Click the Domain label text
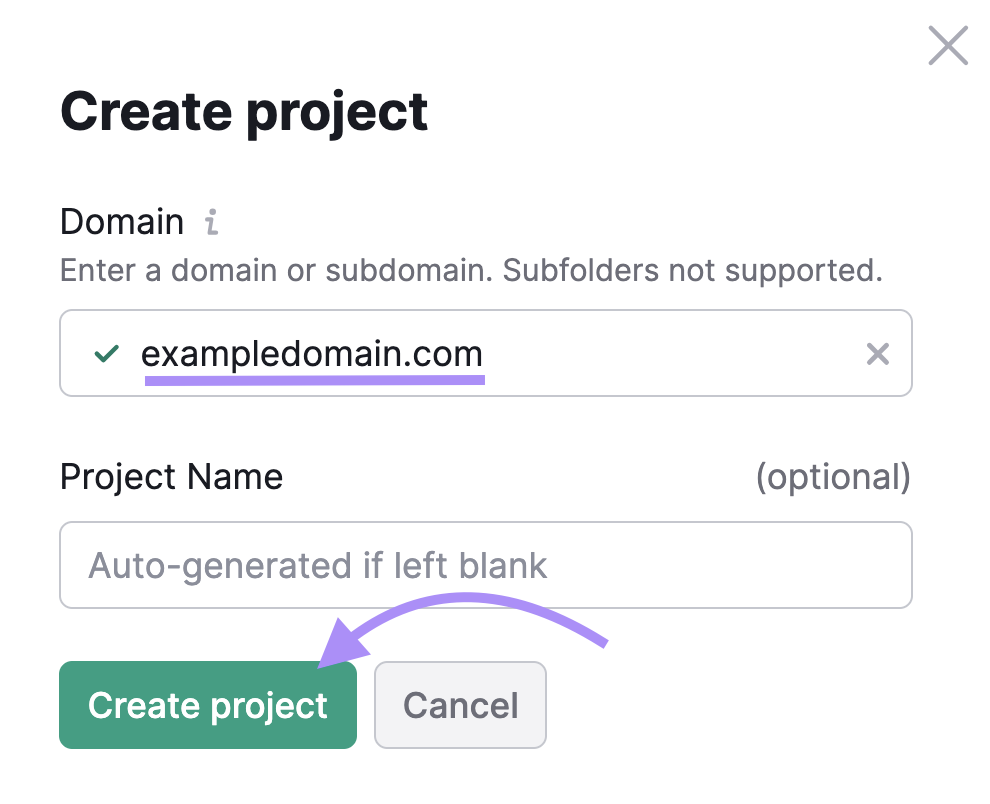 pyautogui.click(x=122, y=222)
